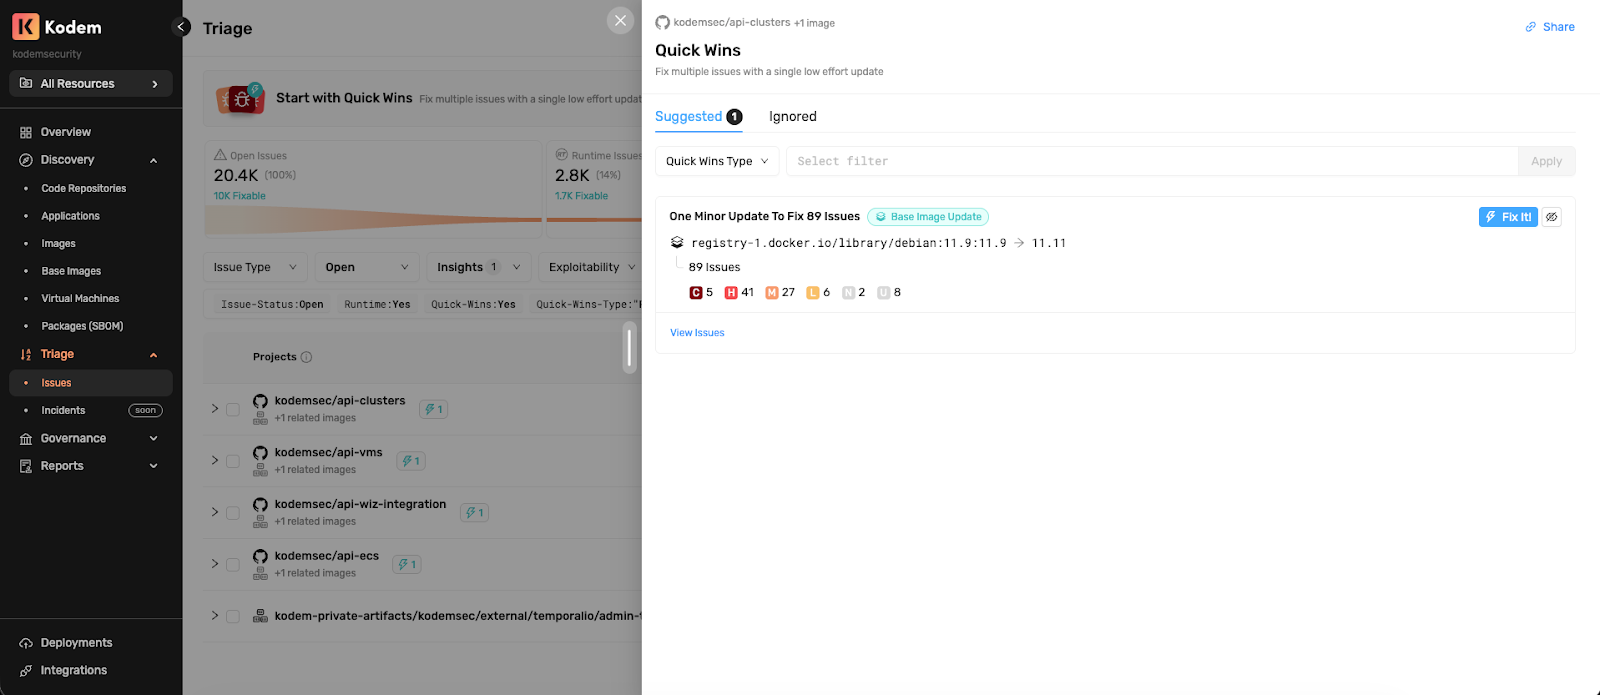Click the layers icon next to debian registry
This screenshot has width=1600, height=695.
(x=677, y=243)
